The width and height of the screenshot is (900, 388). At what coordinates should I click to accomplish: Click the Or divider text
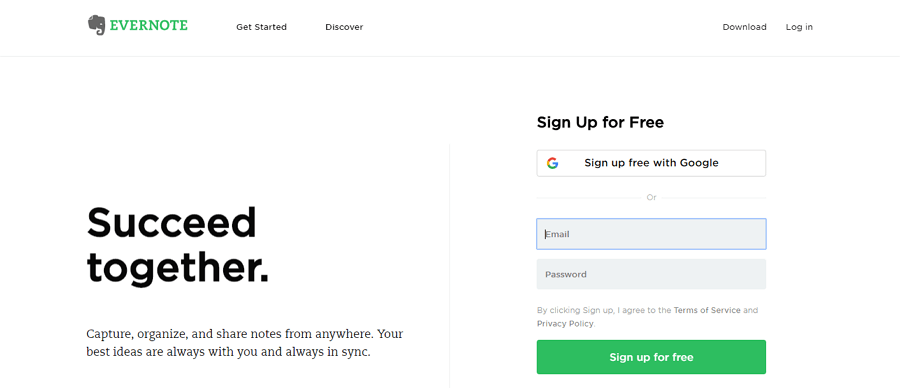click(x=651, y=197)
